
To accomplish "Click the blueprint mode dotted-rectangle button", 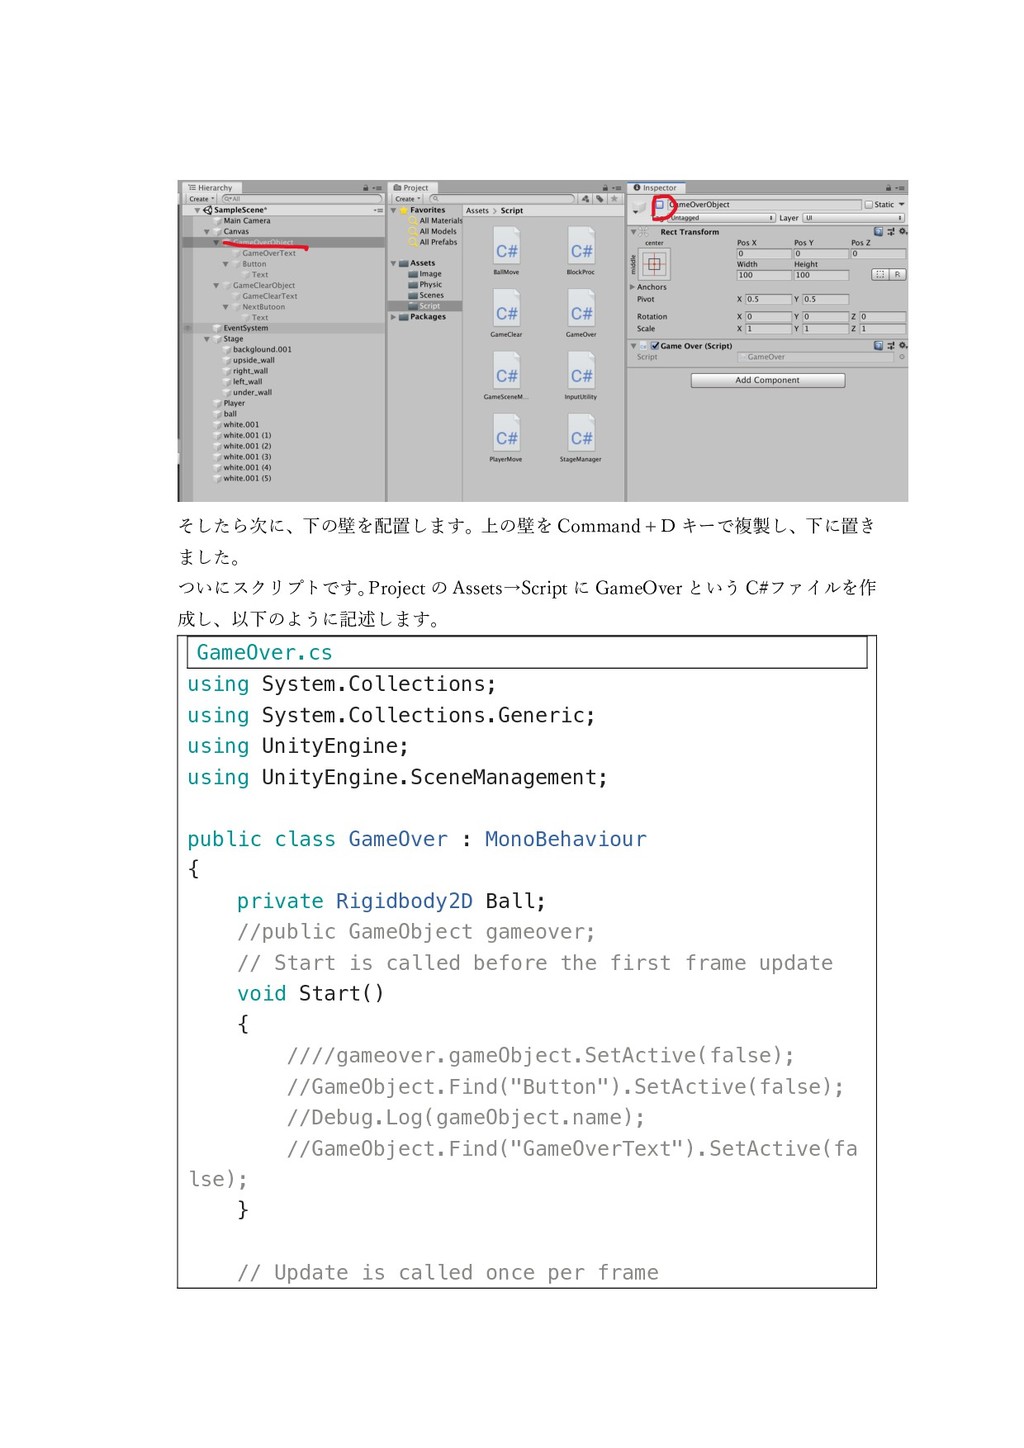I will [x=880, y=274].
